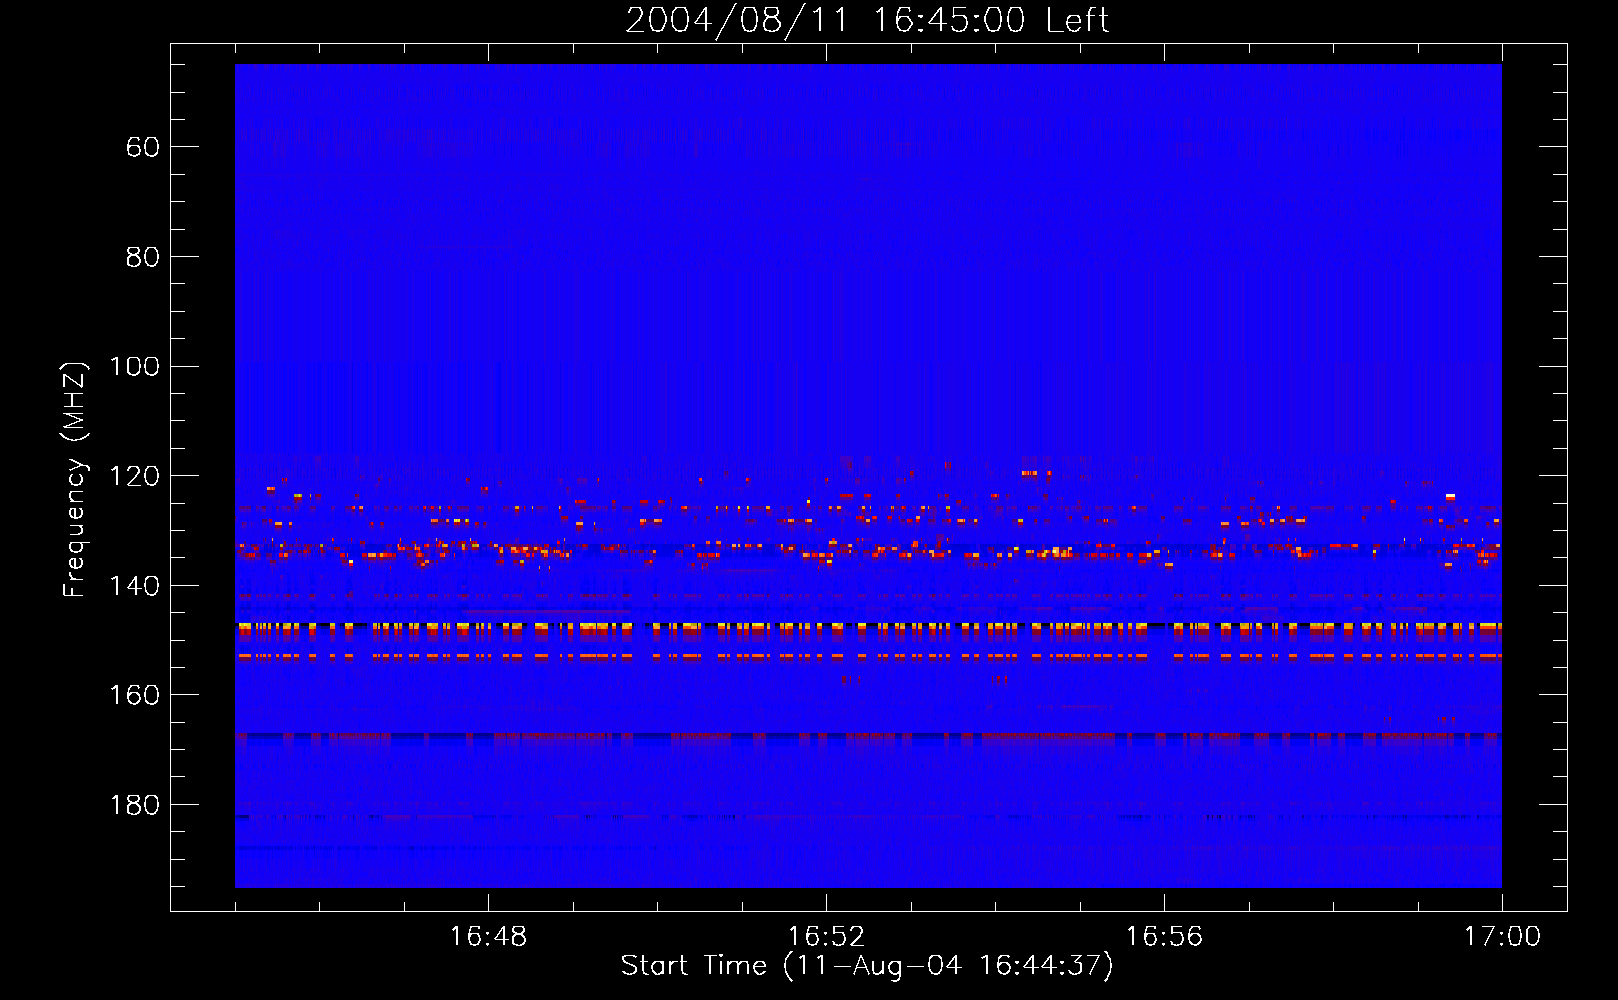
Task: Select the 140 frequency tick label
Action: tap(134, 587)
